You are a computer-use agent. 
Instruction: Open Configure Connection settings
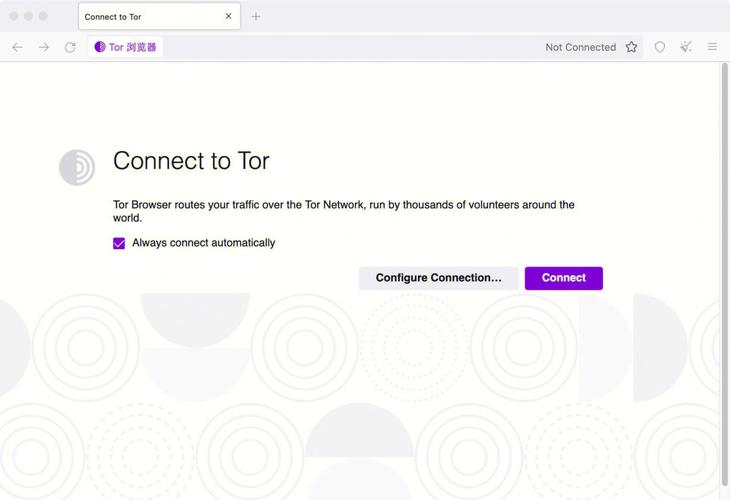(x=438, y=278)
